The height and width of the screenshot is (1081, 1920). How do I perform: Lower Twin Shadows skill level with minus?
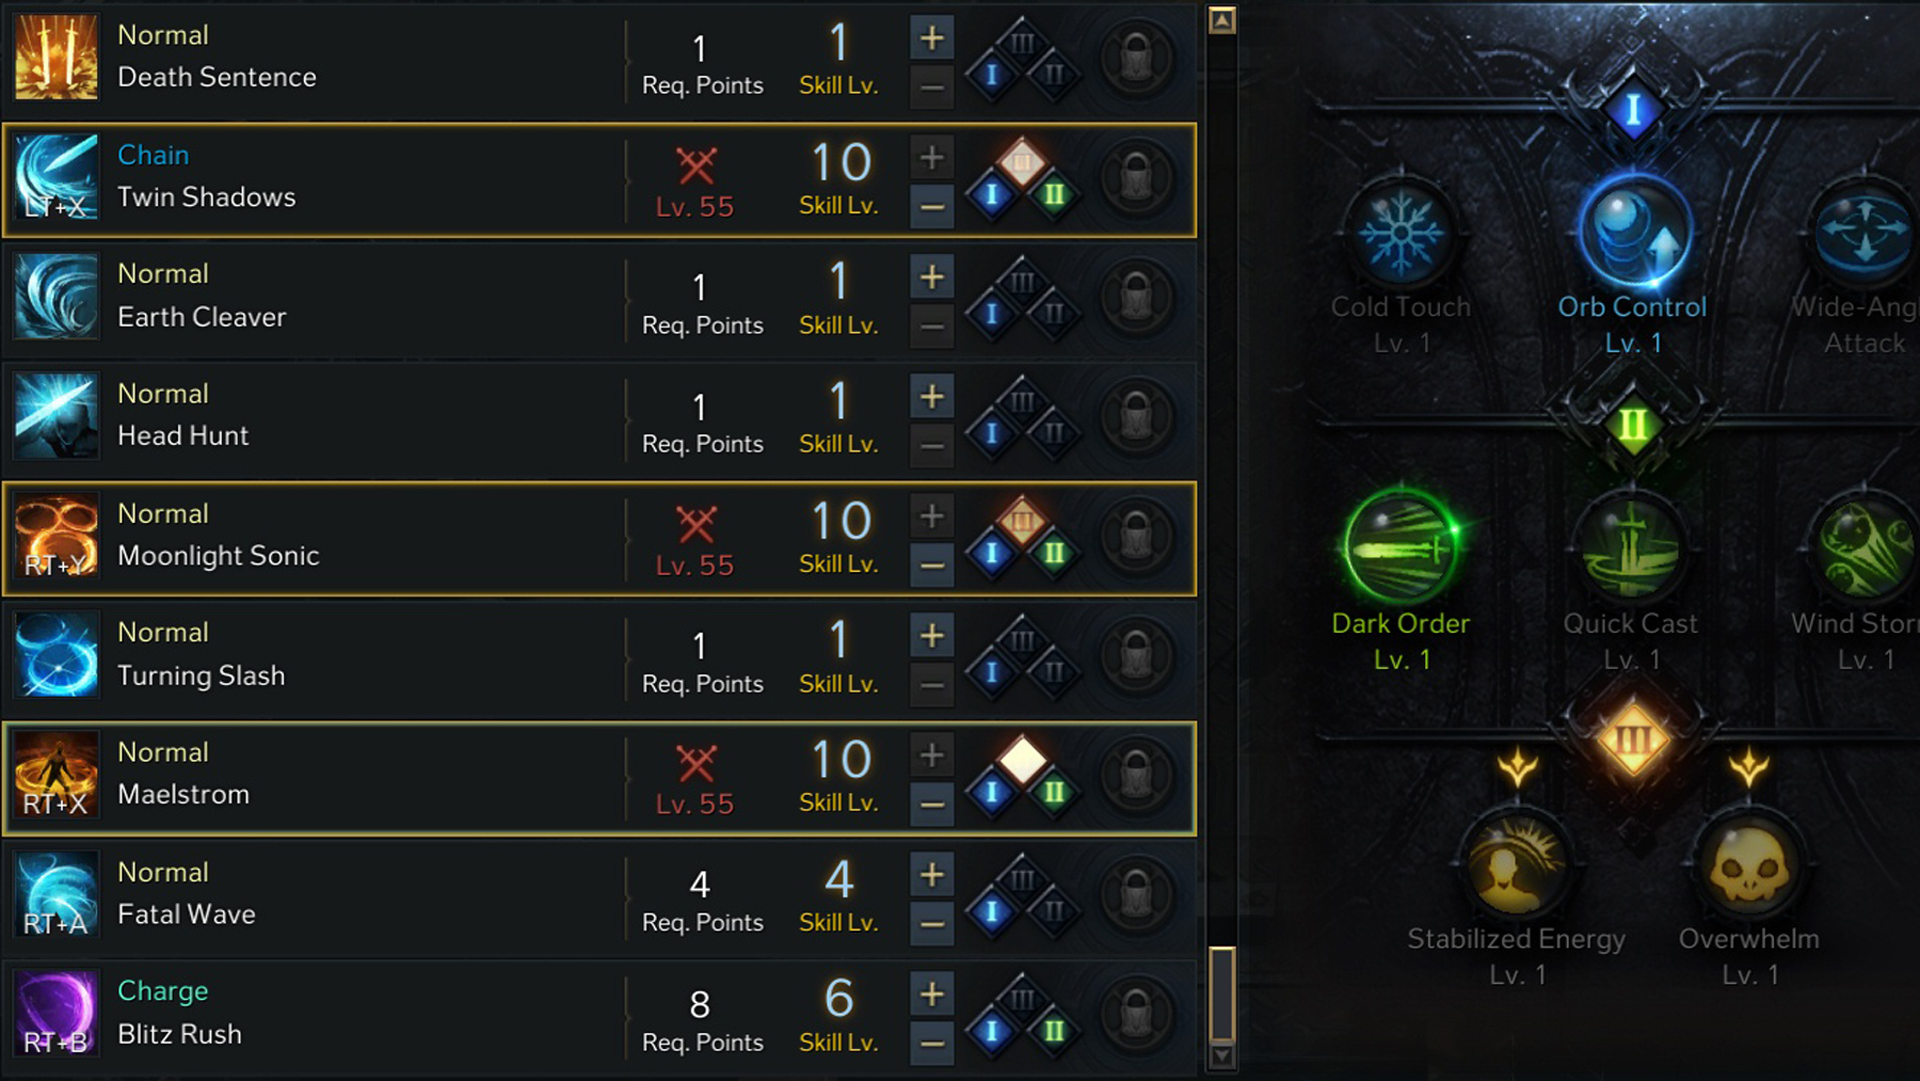932,207
